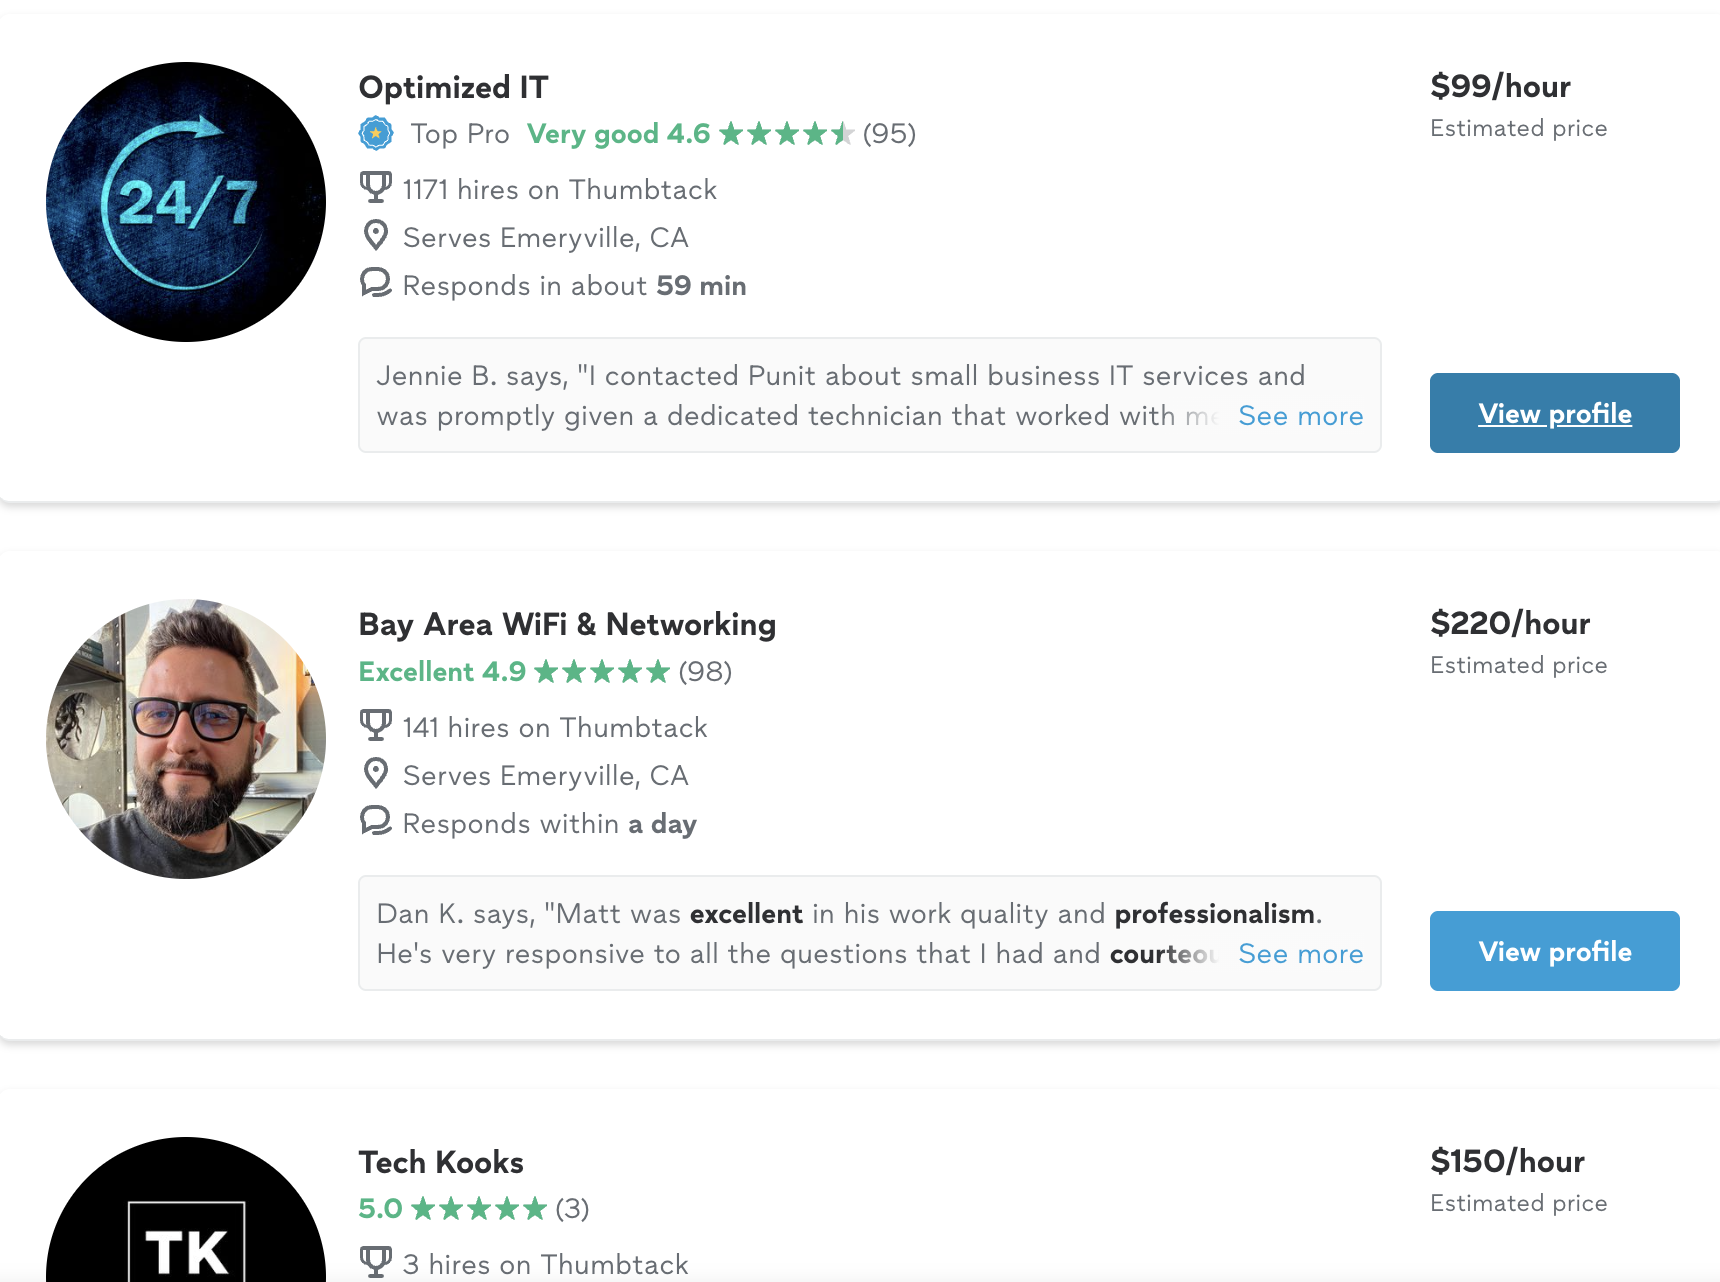Click the Top Pro badge icon
This screenshot has width=1720, height=1282.
376,133
